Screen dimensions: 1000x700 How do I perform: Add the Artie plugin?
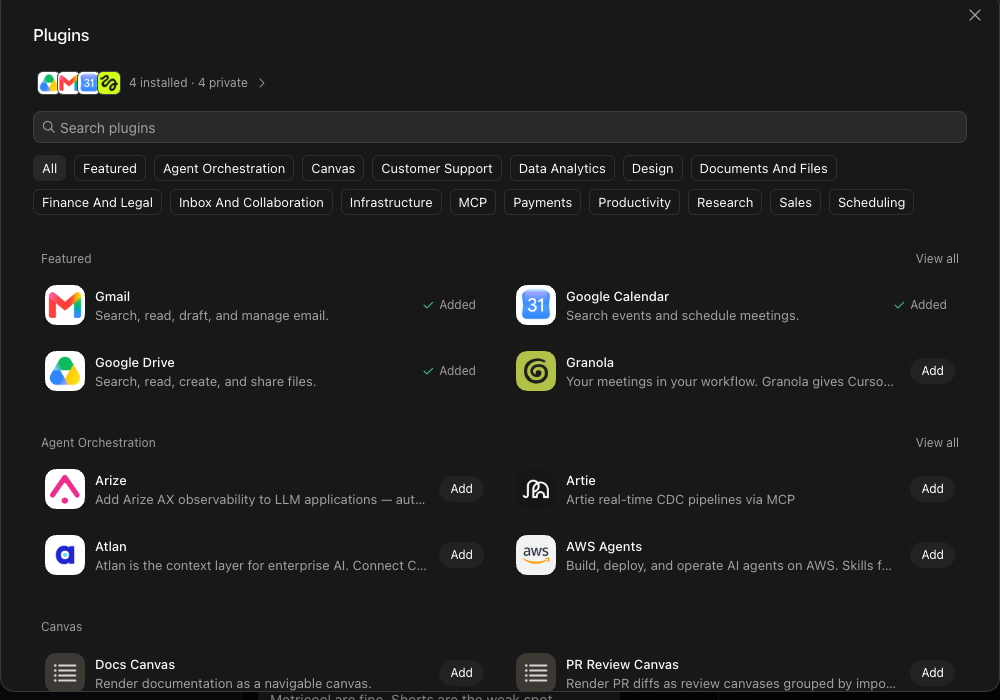[x=932, y=489]
